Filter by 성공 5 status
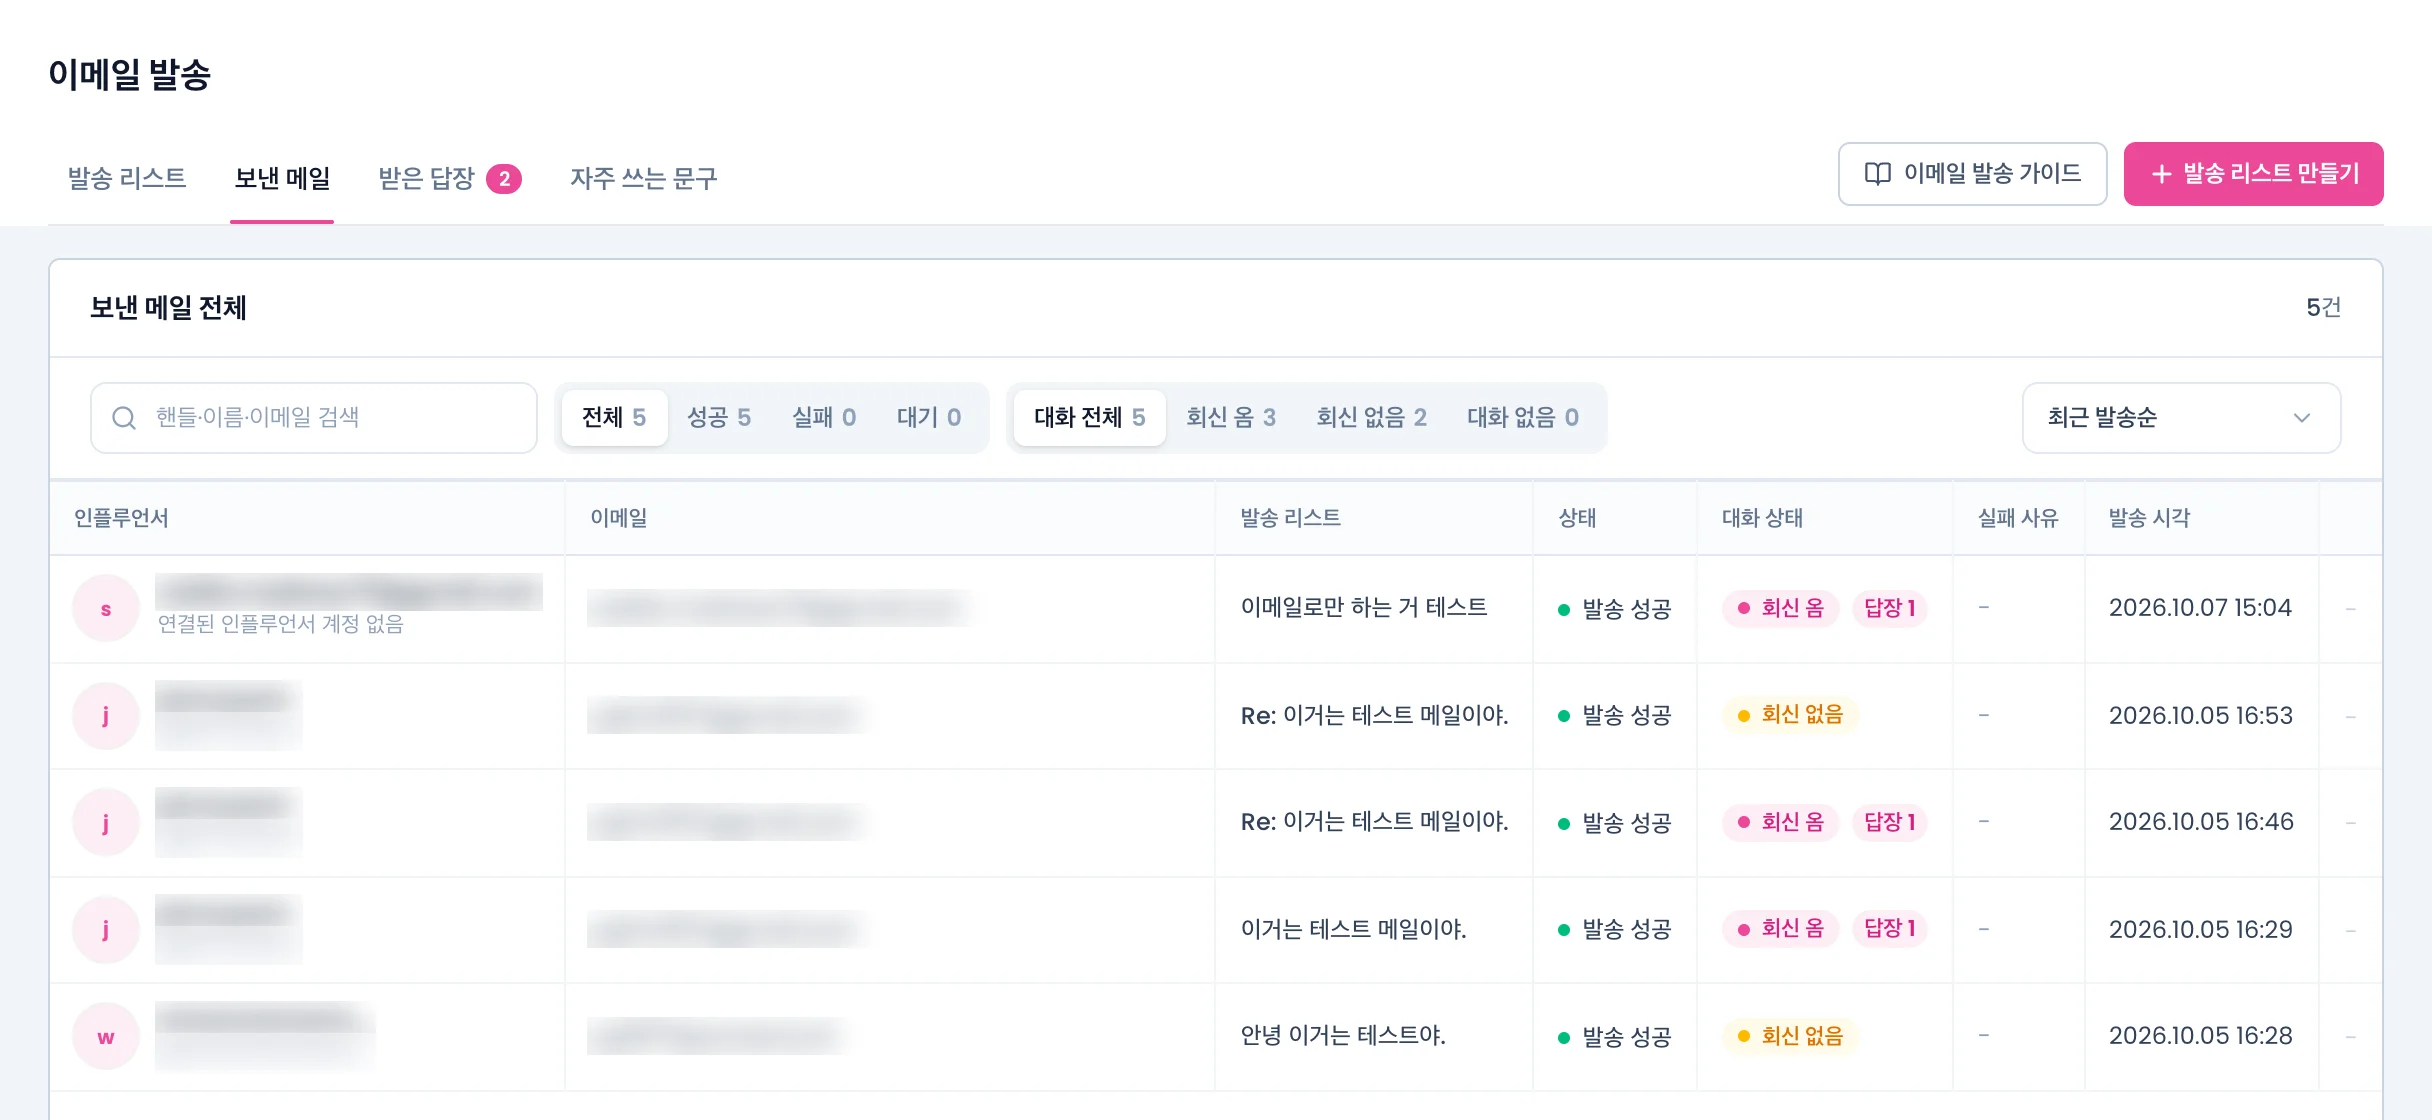Screen dimensions: 2432x1120 (719, 418)
